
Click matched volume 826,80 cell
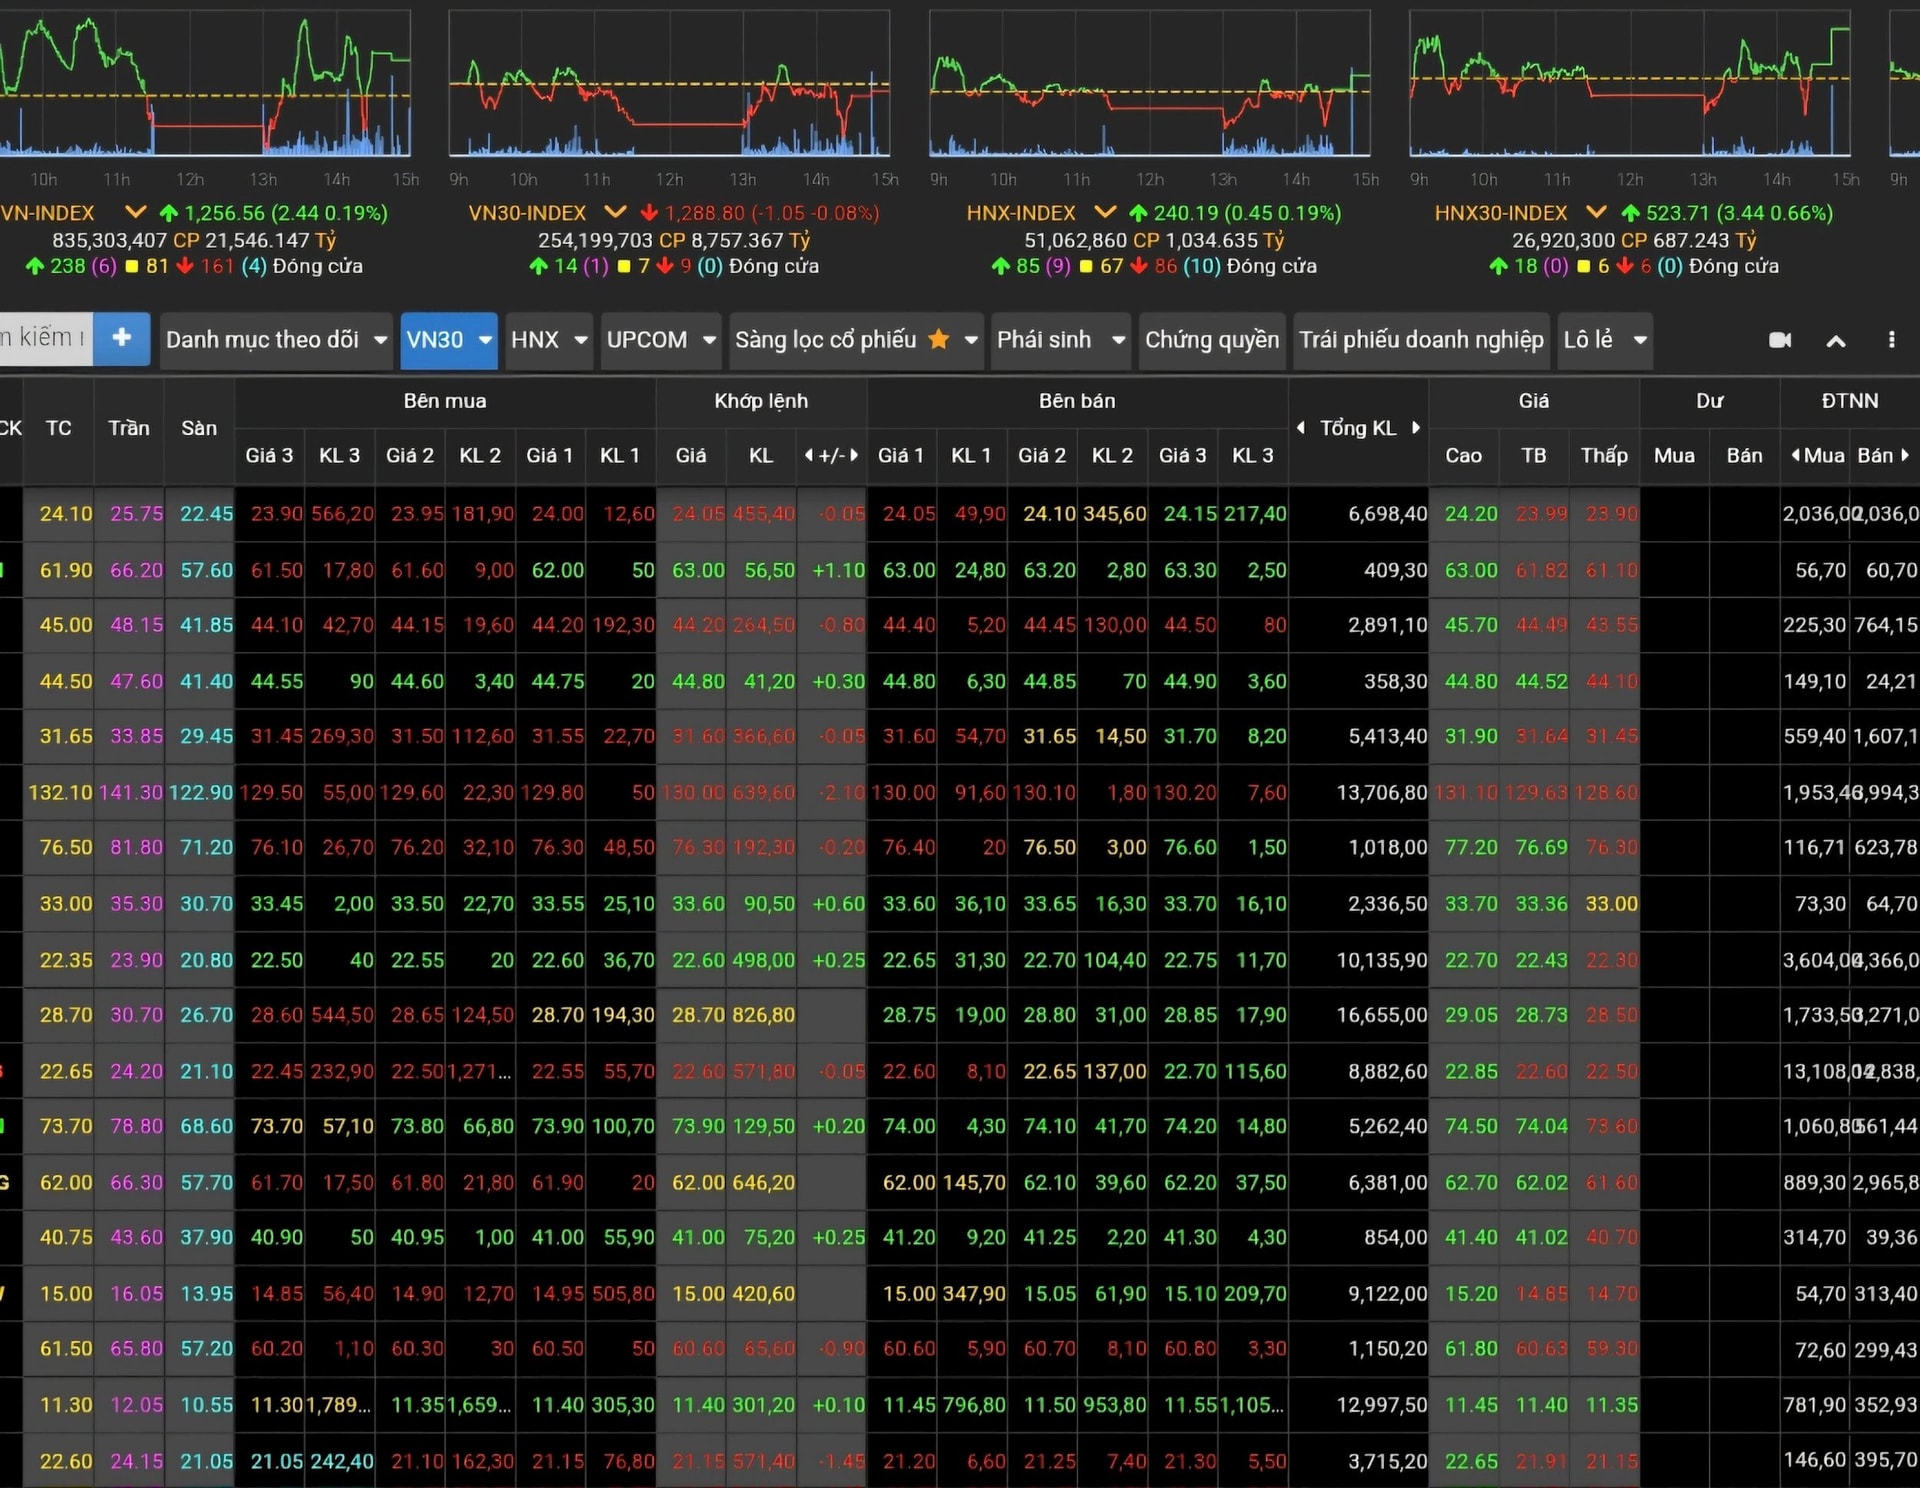coord(763,1015)
